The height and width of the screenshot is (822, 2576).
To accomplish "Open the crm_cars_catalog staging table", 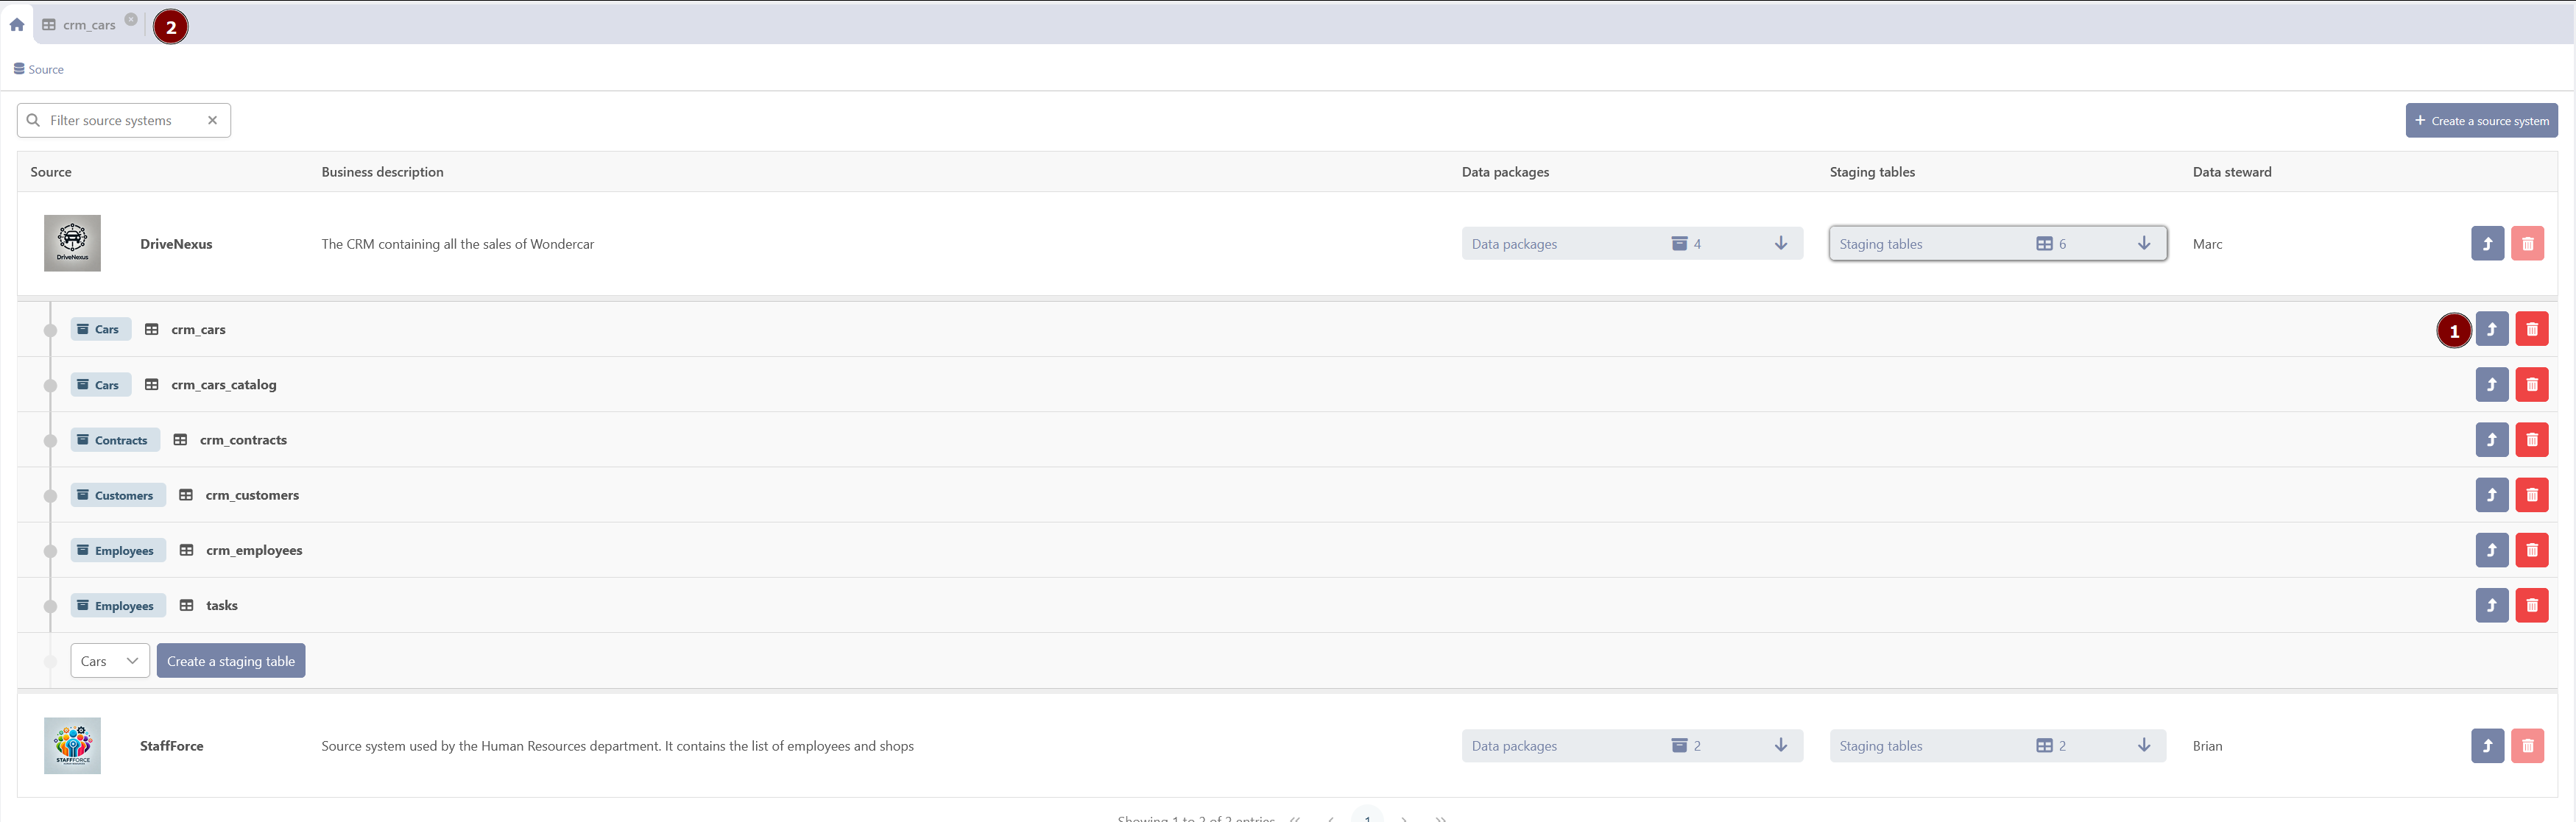I will (2491, 384).
